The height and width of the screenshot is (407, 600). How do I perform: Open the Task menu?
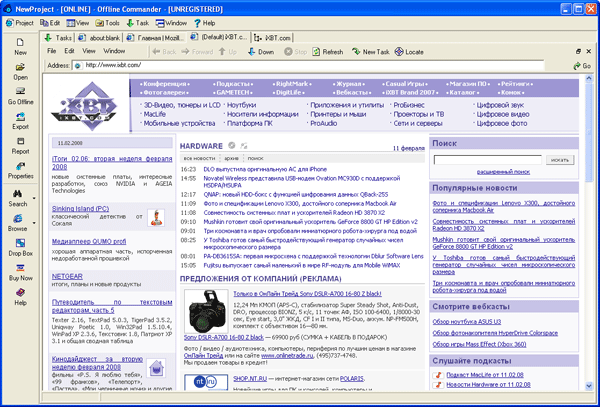coord(138,23)
